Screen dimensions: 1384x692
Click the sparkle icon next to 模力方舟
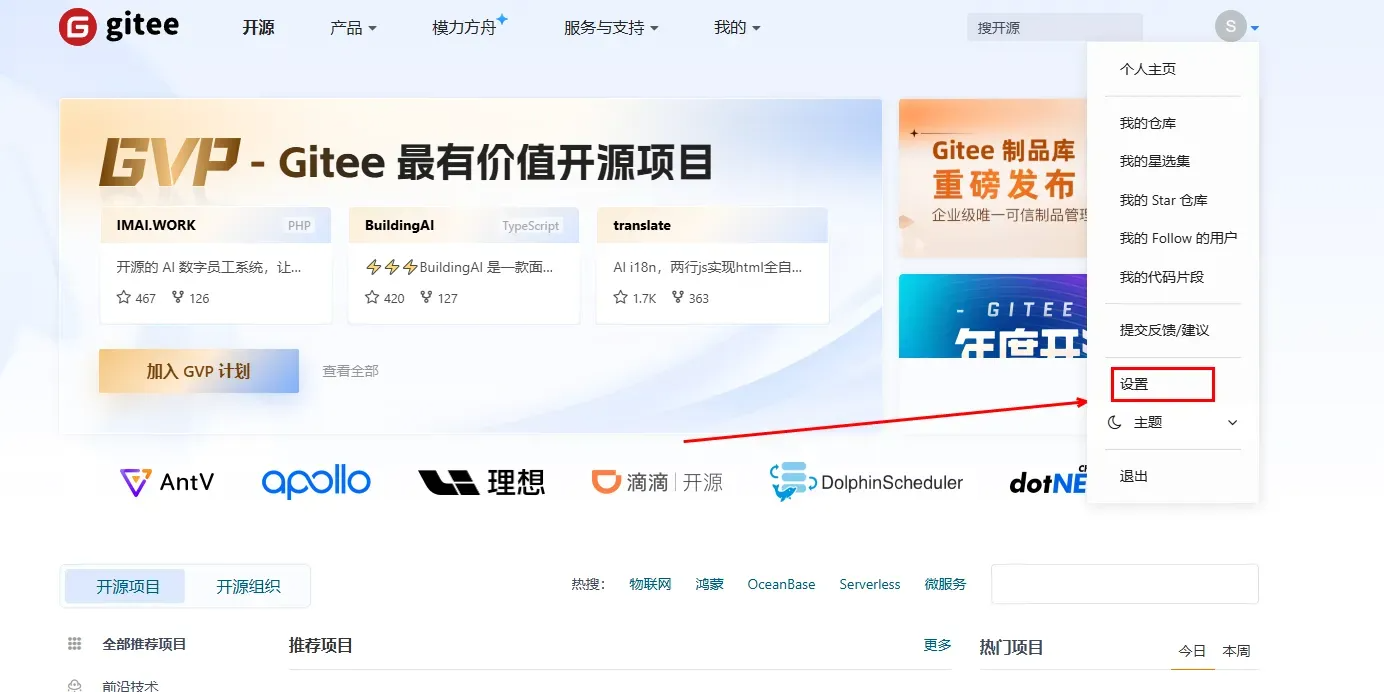click(502, 19)
